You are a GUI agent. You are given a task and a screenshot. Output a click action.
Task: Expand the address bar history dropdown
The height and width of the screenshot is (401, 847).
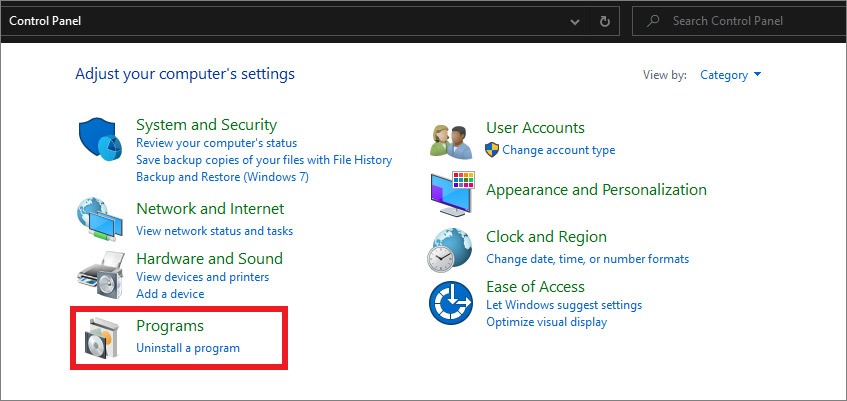[575, 22]
